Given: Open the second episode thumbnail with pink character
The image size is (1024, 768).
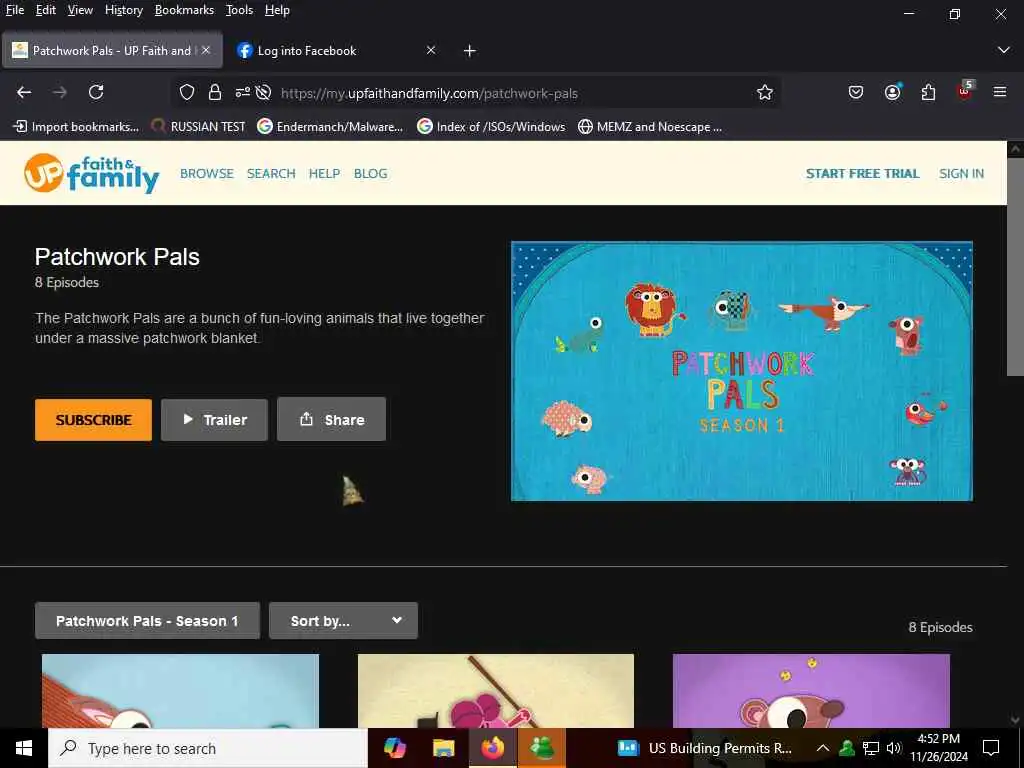Looking at the screenshot, I should point(496,691).
